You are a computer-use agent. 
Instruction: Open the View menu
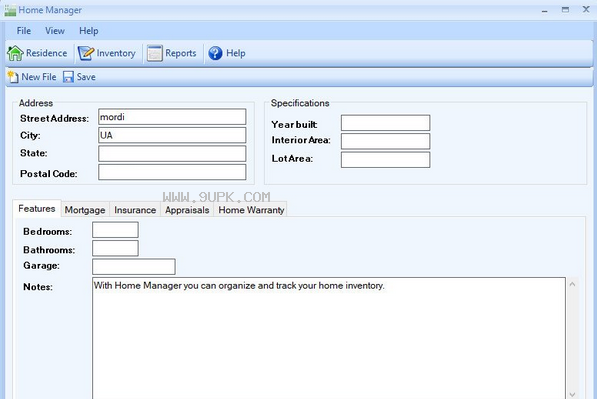pos(55,30)
